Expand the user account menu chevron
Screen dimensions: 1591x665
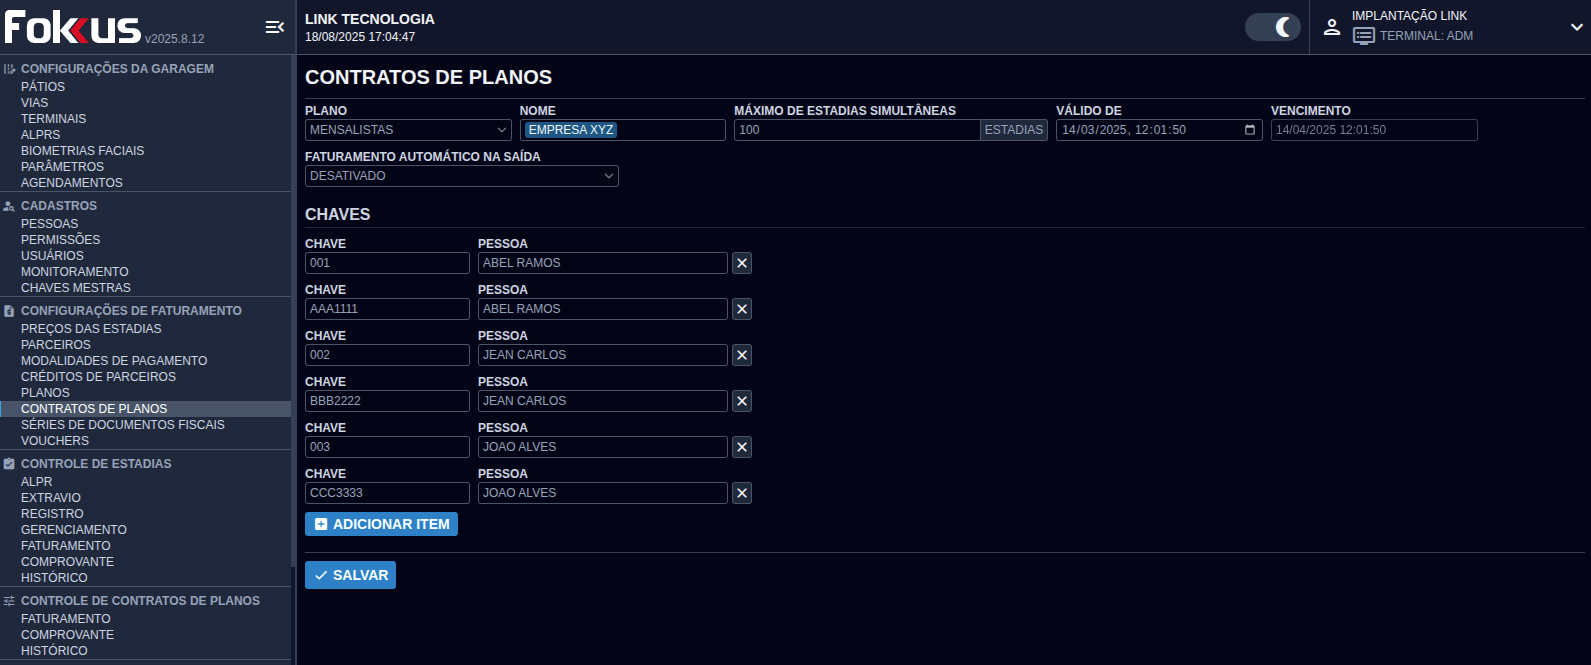point(1576,27)
